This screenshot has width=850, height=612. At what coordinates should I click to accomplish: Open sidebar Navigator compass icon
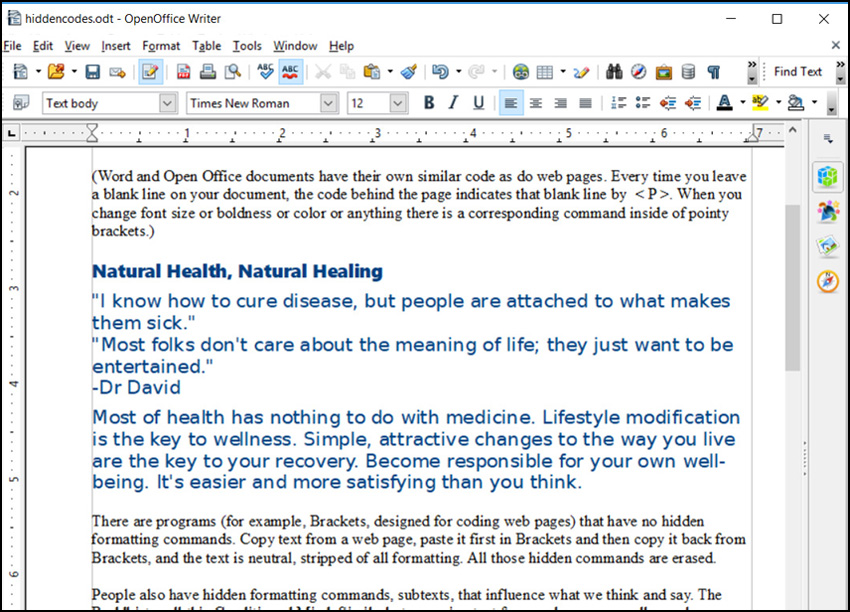coord(828,281)
